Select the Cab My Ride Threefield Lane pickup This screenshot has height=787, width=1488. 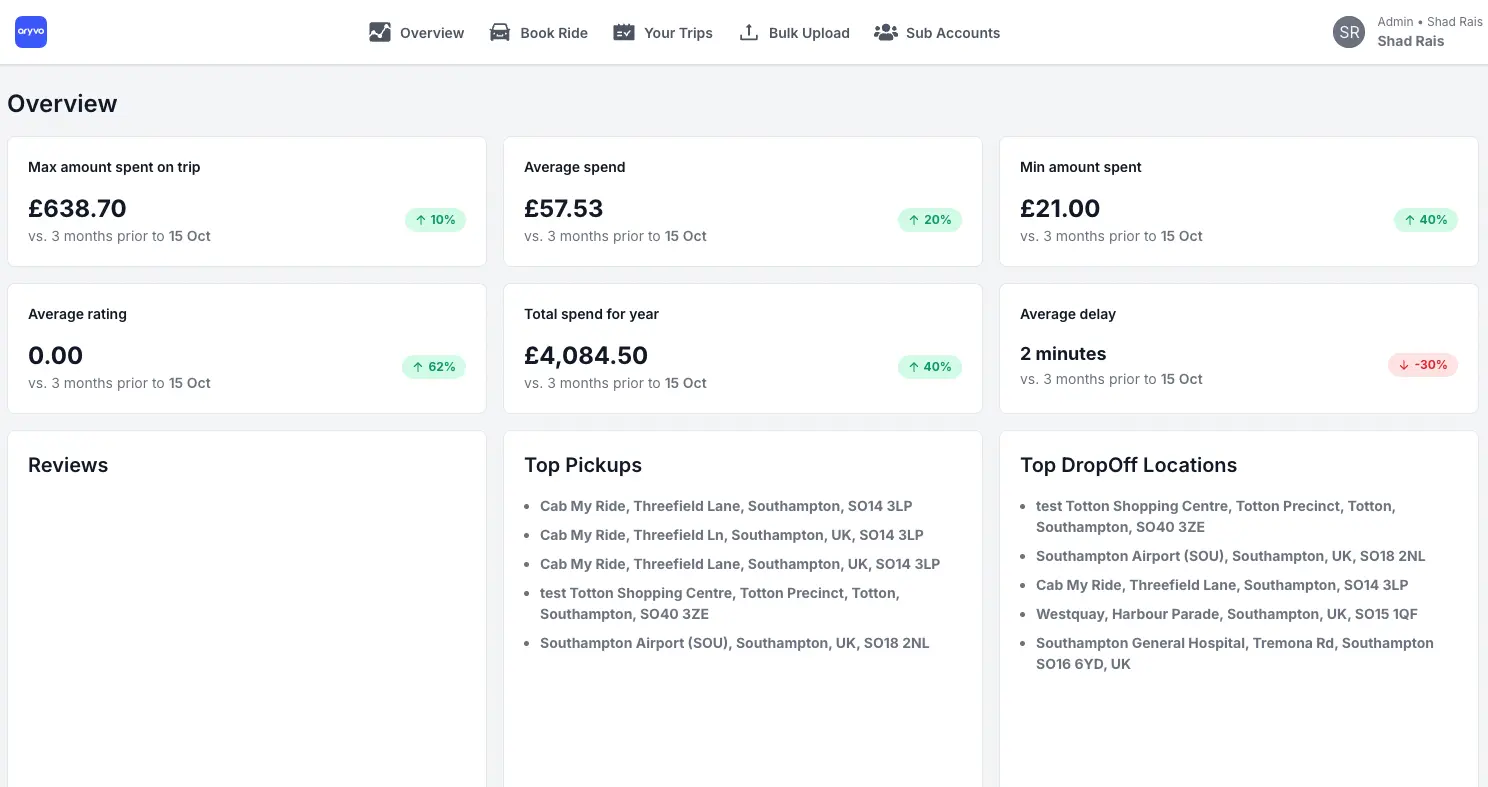[725, 506]
